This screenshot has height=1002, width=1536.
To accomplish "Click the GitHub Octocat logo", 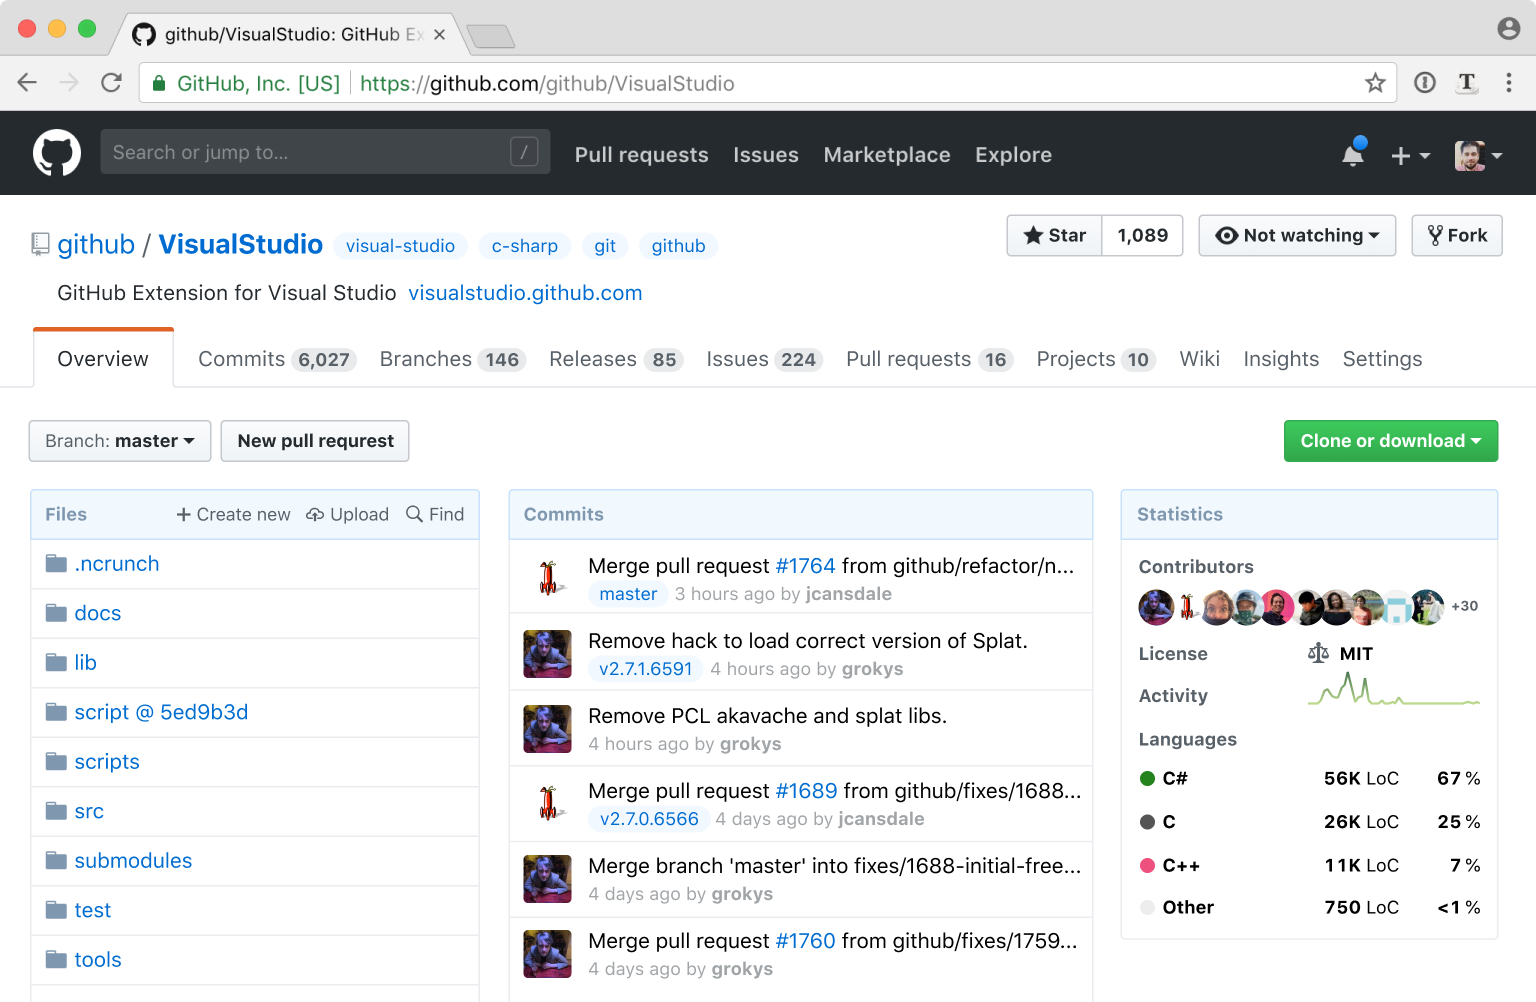I will tap(57, 153).
